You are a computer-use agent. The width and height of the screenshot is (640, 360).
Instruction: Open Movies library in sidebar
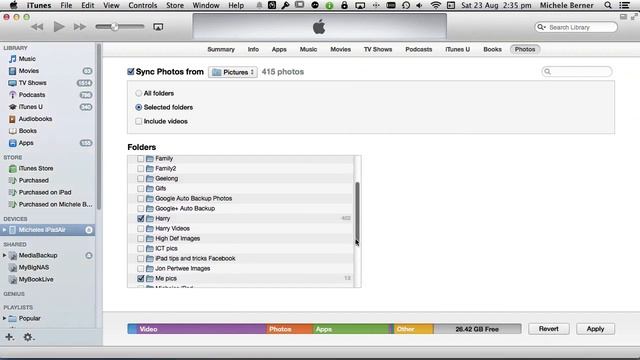(29, 71)
